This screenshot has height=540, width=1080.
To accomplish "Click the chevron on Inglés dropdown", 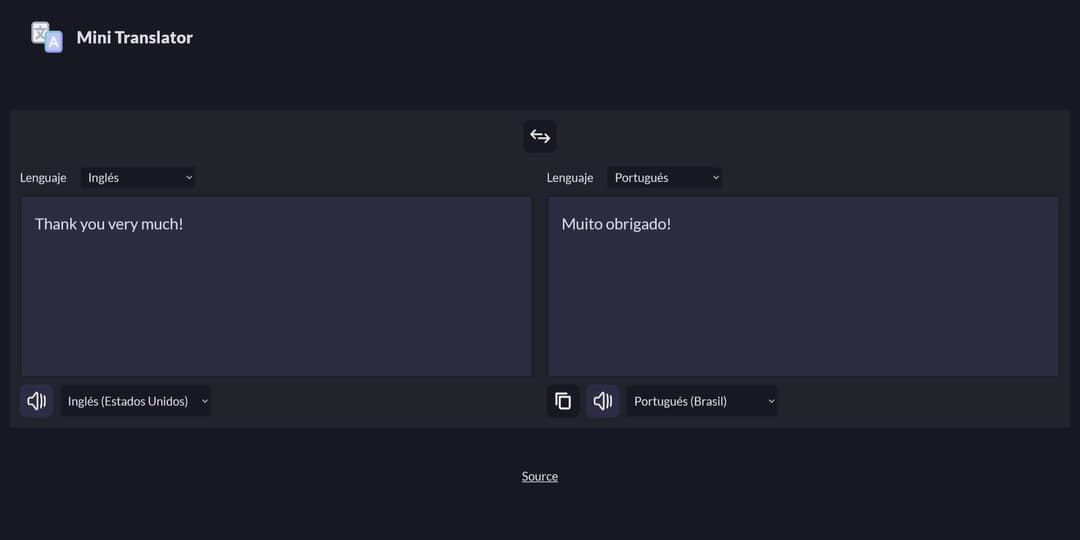I will tap(189, 178).
